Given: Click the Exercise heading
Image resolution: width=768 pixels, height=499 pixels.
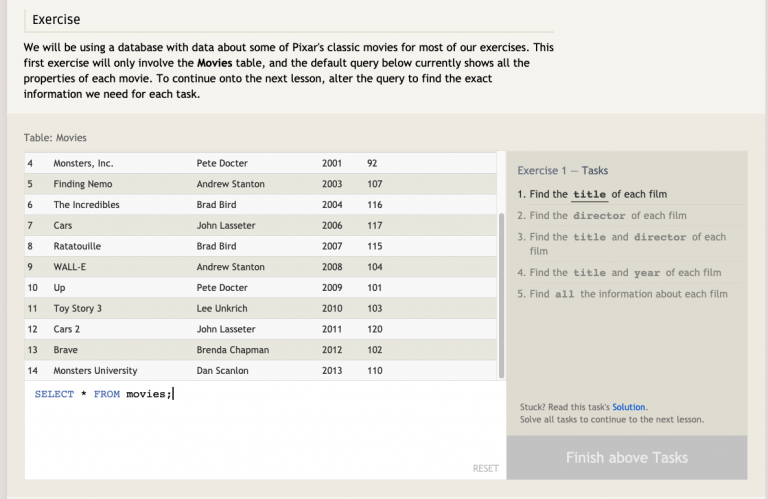Looking at the screenshot, I should [x=56, y=20].
